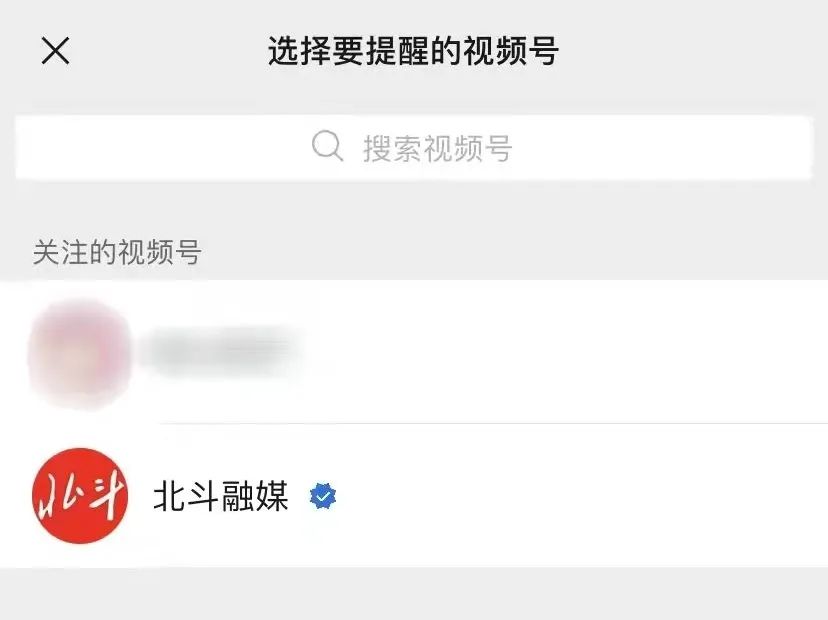This screenshot has height=620, width=828.
Task: Click the search bar's empty left side
Action: [164, 148]
